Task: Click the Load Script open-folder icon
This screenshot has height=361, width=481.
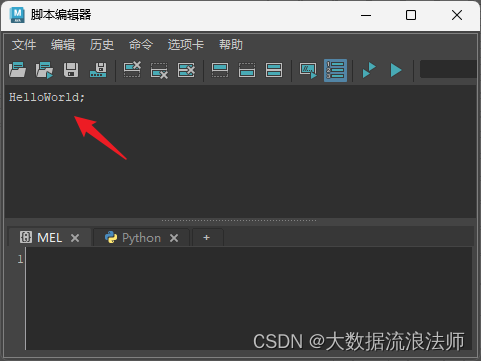Action: coord(17,70)
